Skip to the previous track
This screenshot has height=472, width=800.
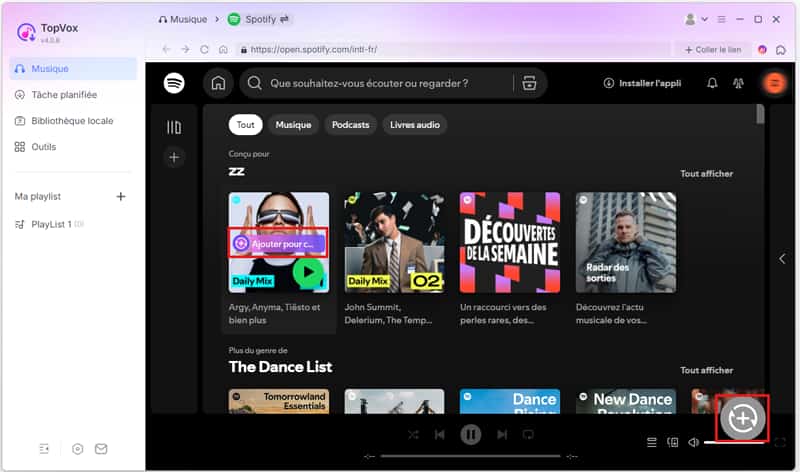point(439,435)
